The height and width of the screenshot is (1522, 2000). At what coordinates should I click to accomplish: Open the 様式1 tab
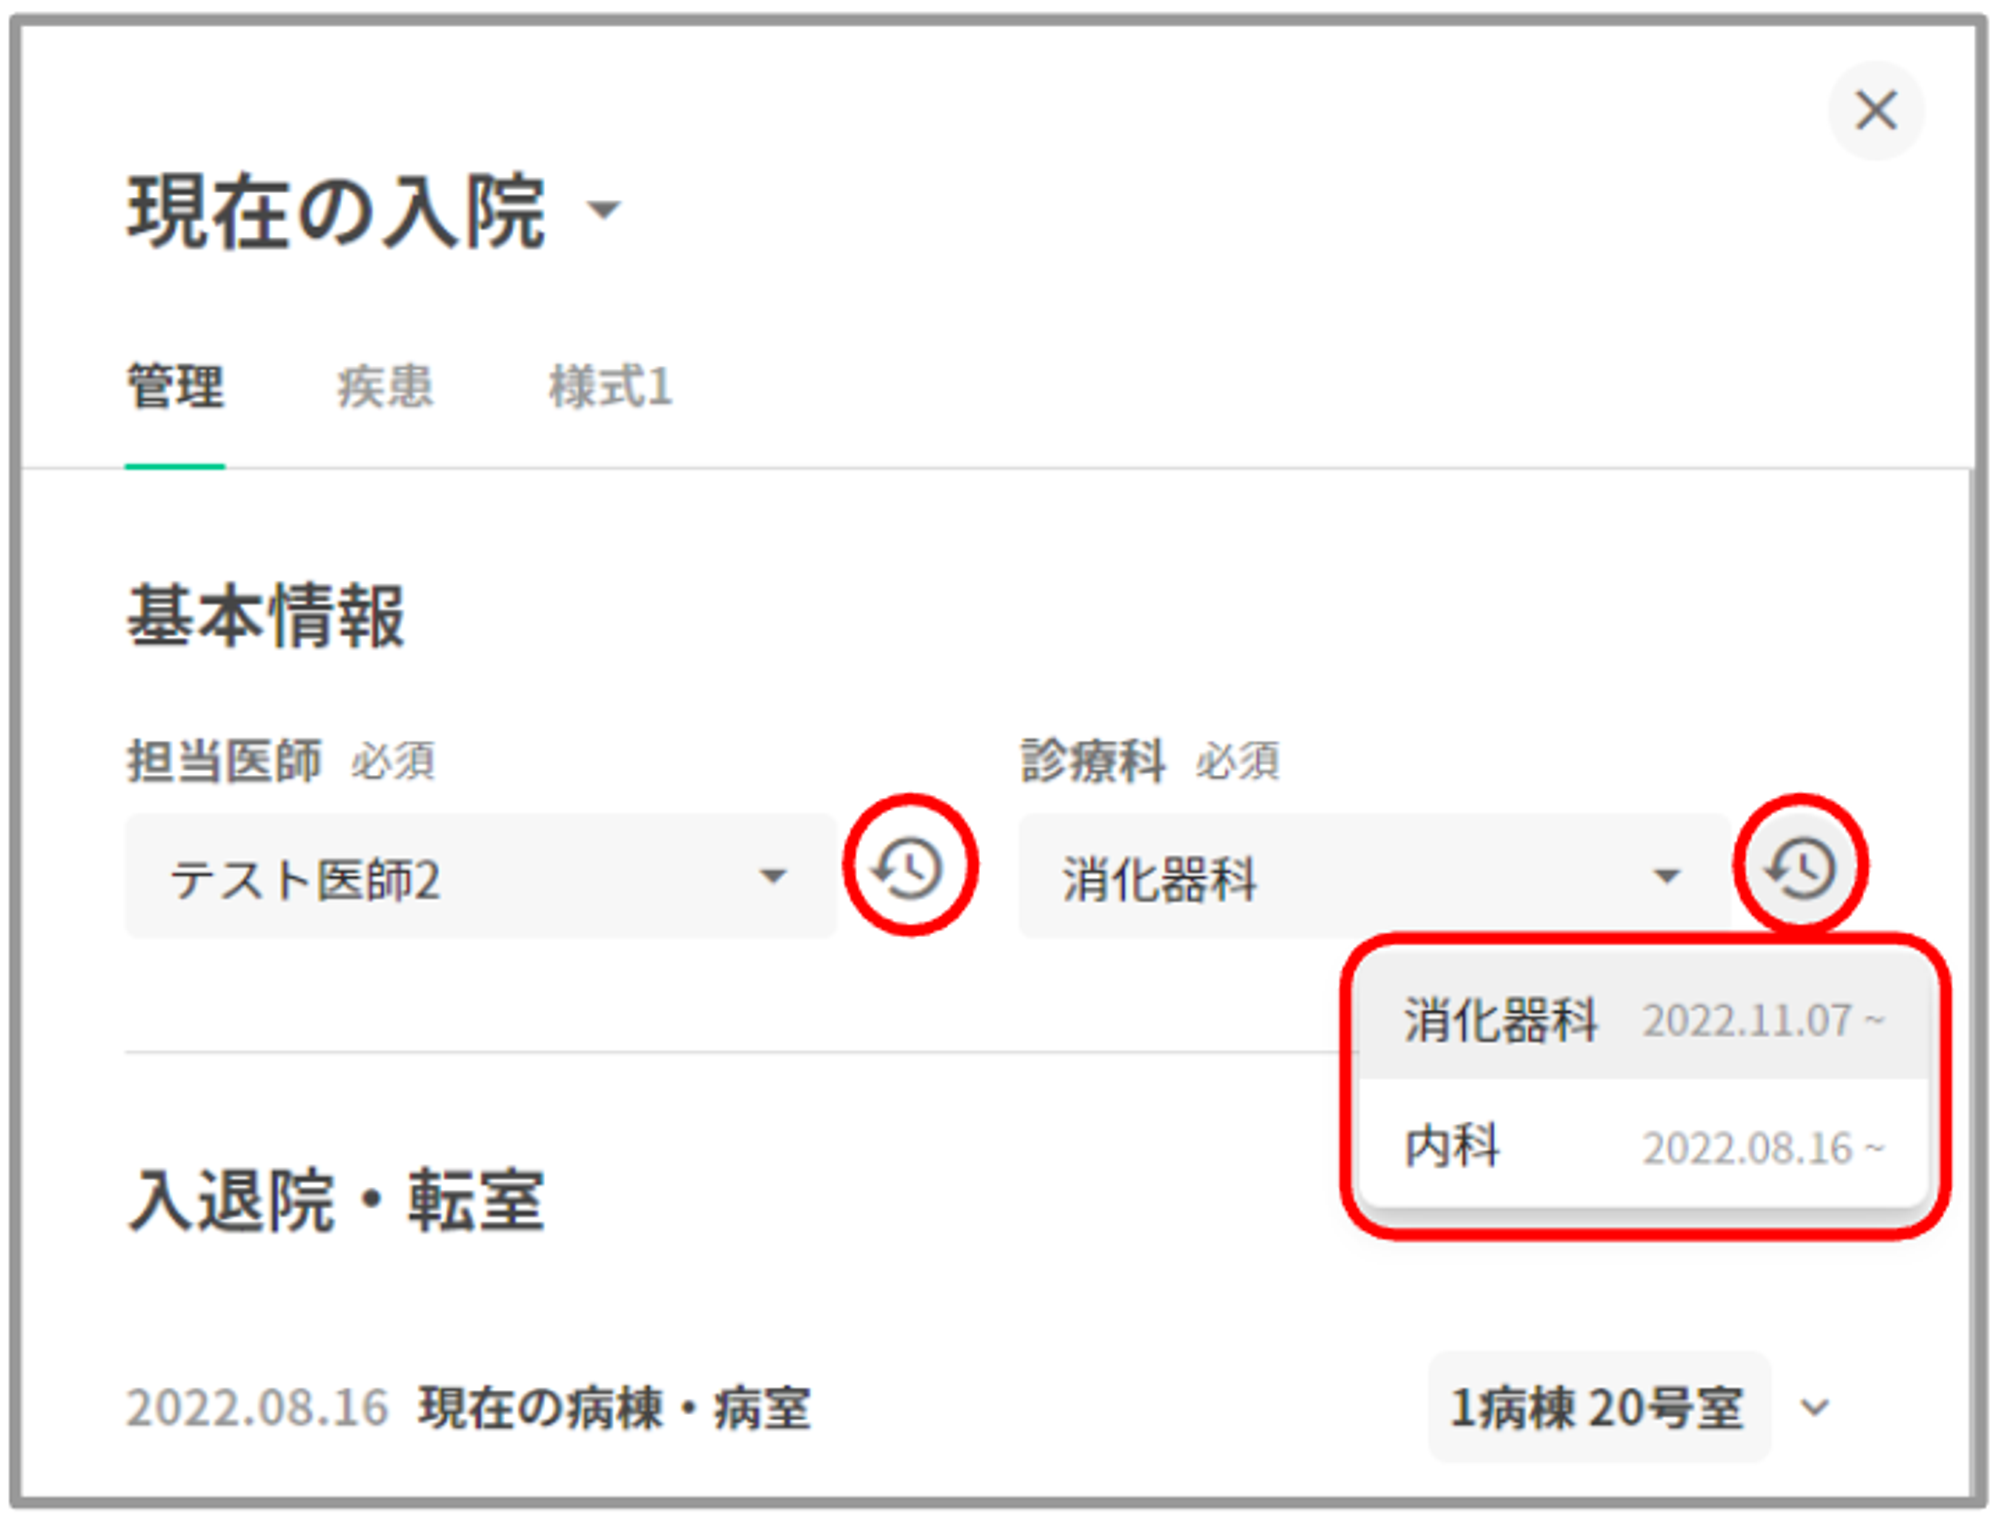[610, 388]
